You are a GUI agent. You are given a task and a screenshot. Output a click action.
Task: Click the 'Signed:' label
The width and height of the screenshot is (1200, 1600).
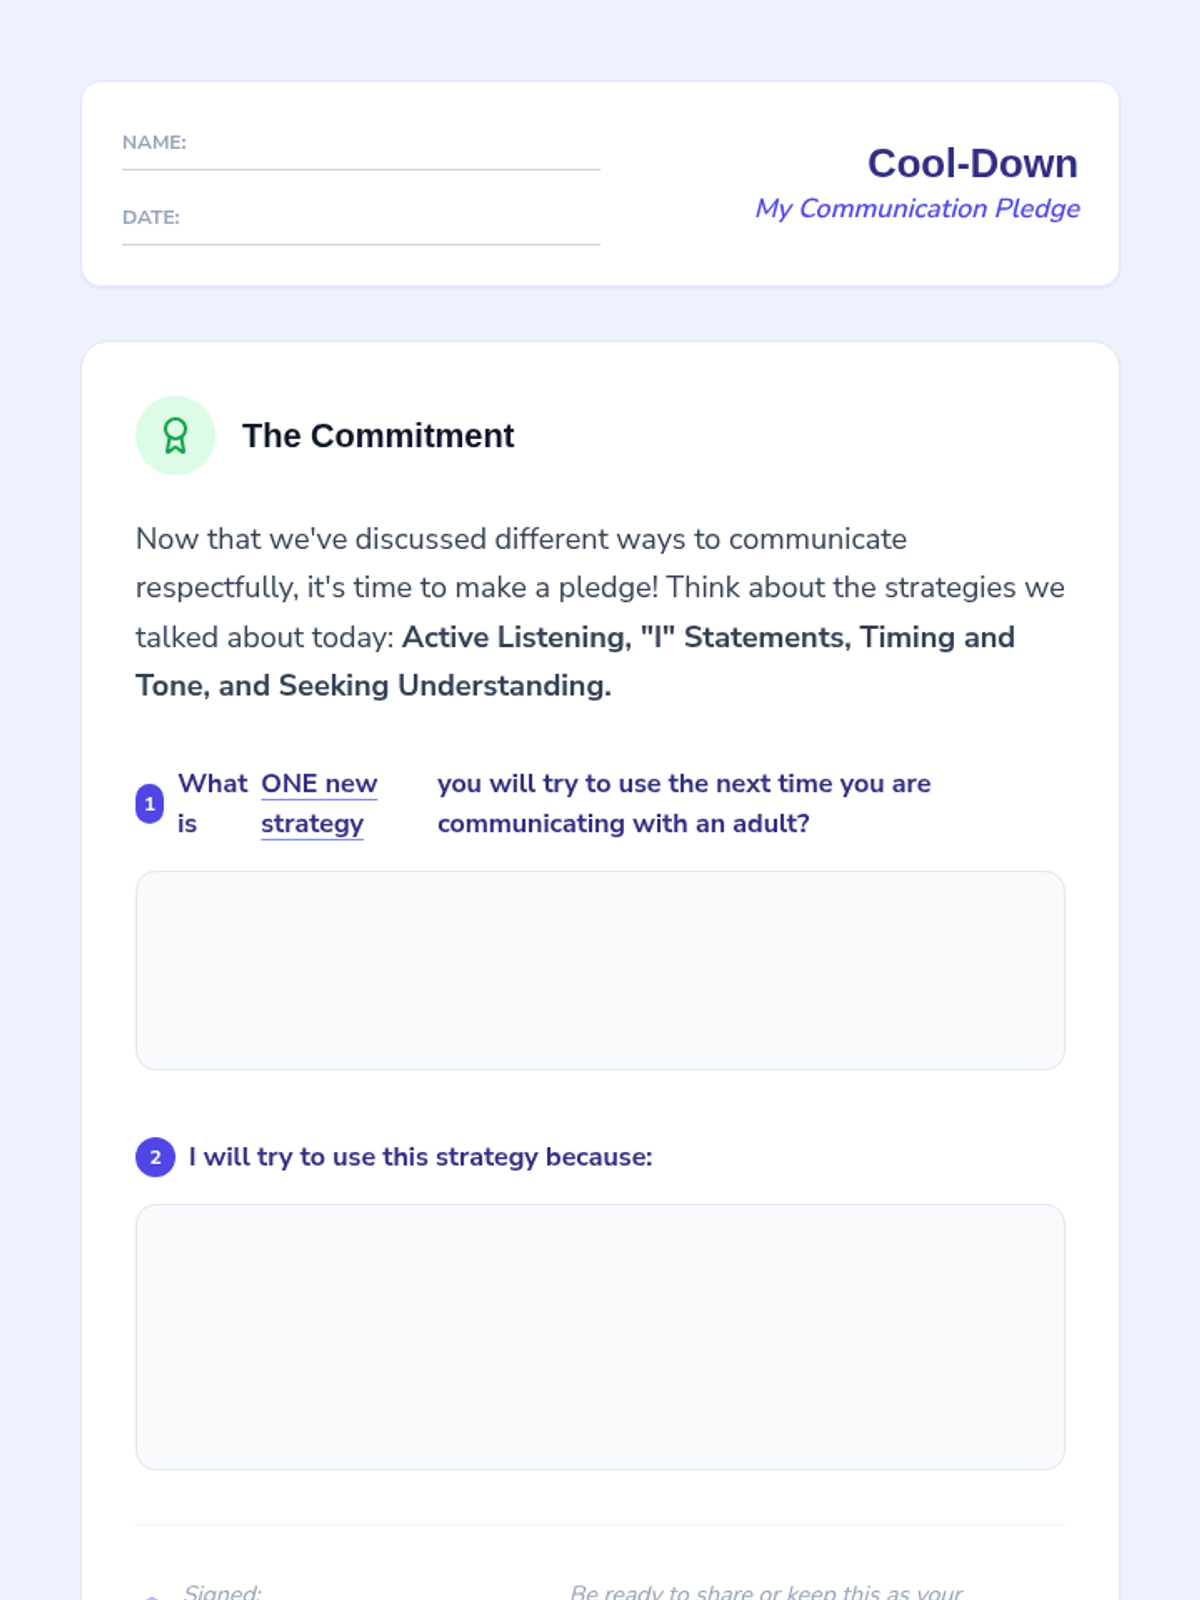point(222,1591)
